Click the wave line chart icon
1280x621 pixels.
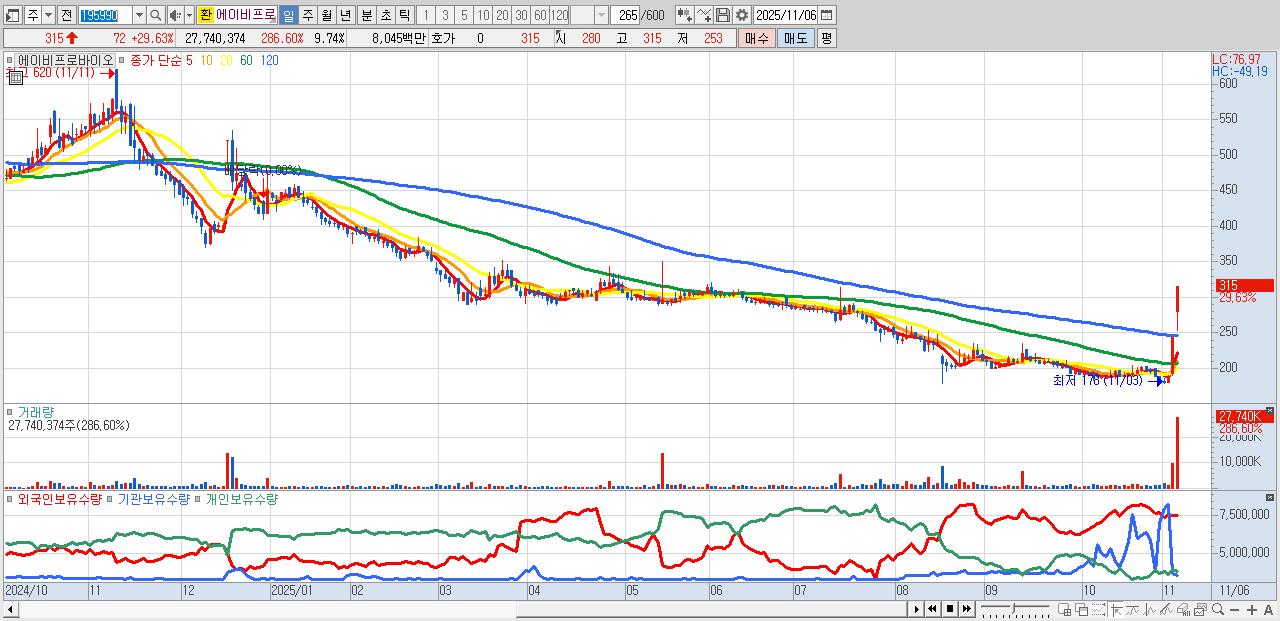(1149, 610)
